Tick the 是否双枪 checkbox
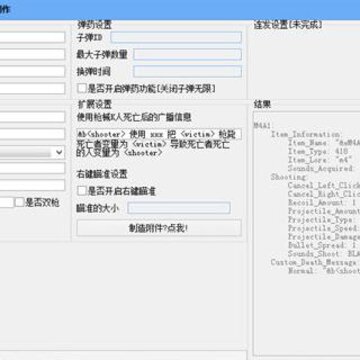This screenshot has height=360, width=360. pos(20,202)
